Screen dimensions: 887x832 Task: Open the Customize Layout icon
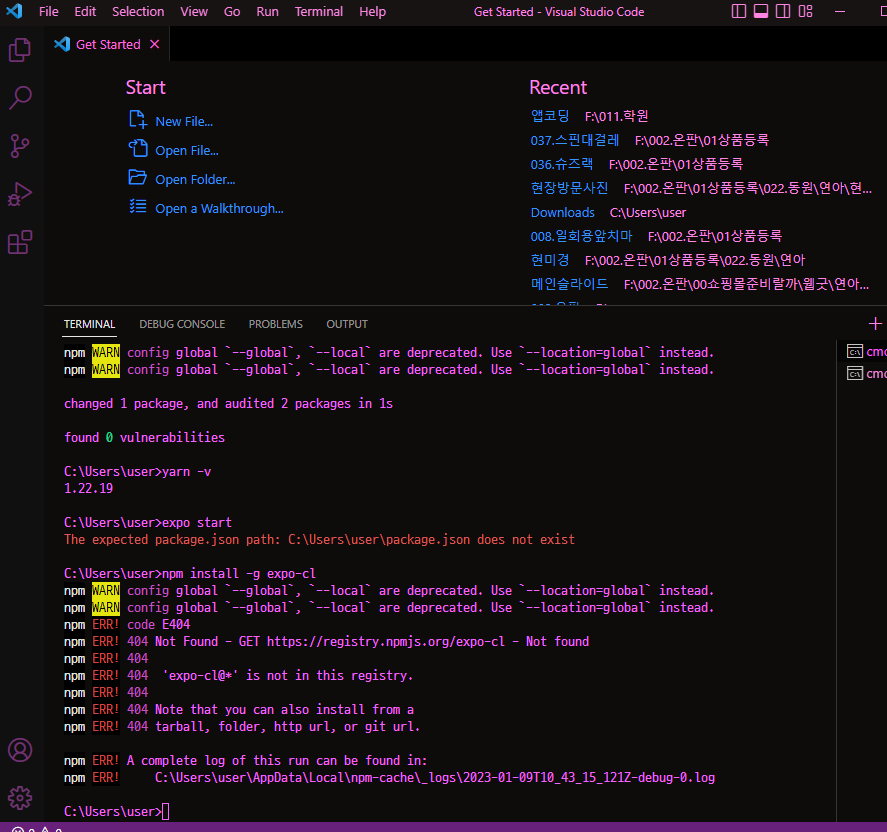(x=806, y=11)
